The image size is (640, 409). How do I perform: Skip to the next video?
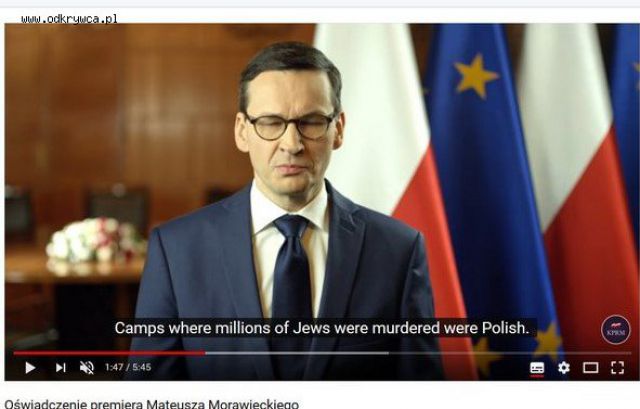(x=60, y=368)
